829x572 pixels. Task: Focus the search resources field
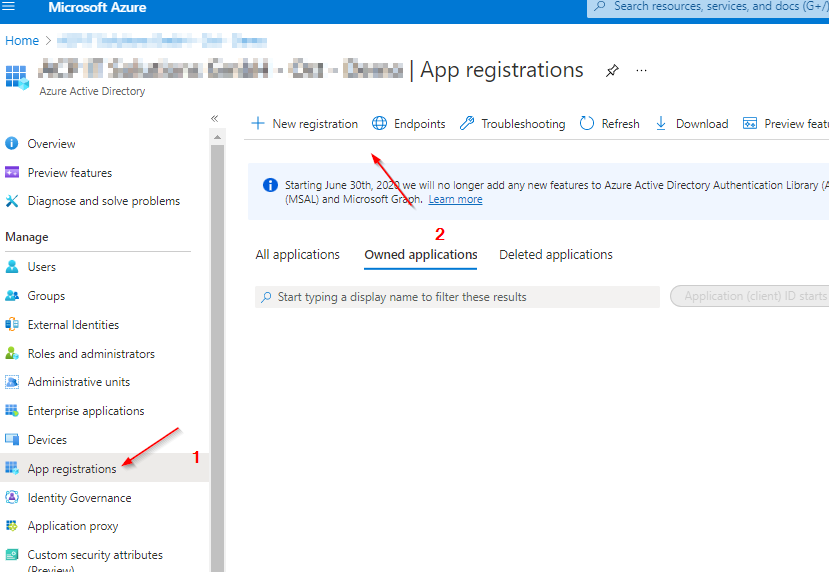(708, 7)
